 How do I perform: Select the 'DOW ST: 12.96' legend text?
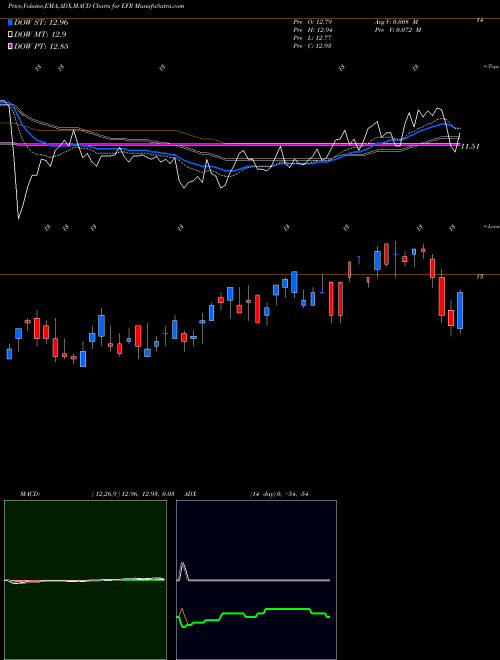click(x=41, y=23)
